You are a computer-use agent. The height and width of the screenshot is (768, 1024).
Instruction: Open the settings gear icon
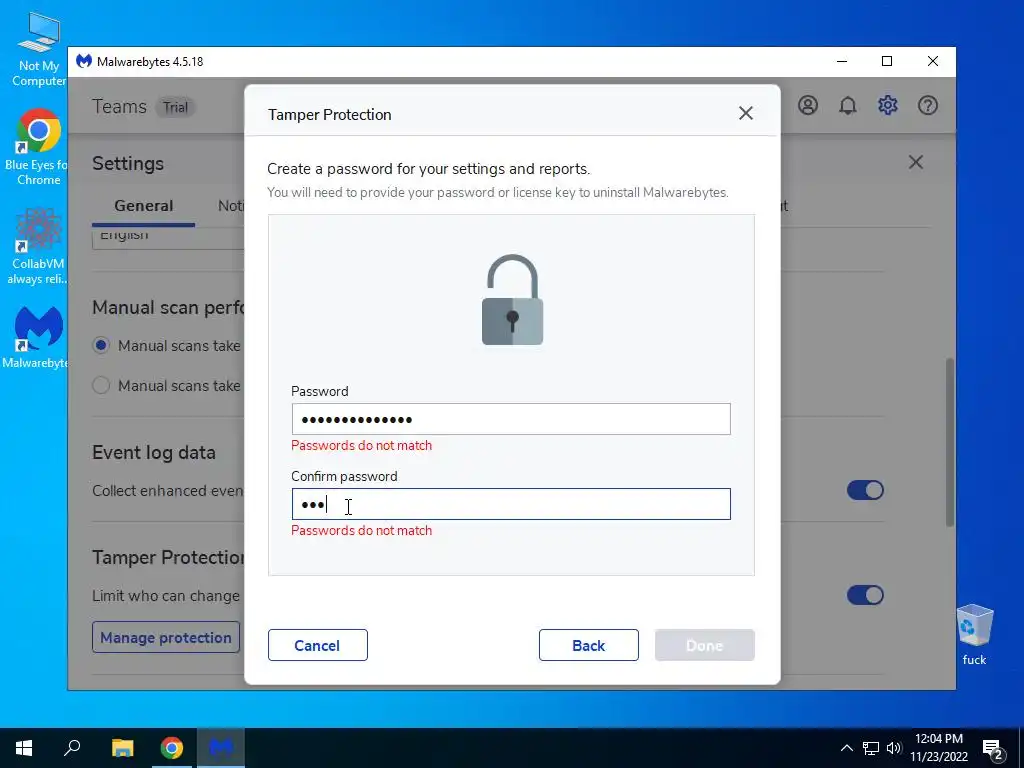[888, 105]
